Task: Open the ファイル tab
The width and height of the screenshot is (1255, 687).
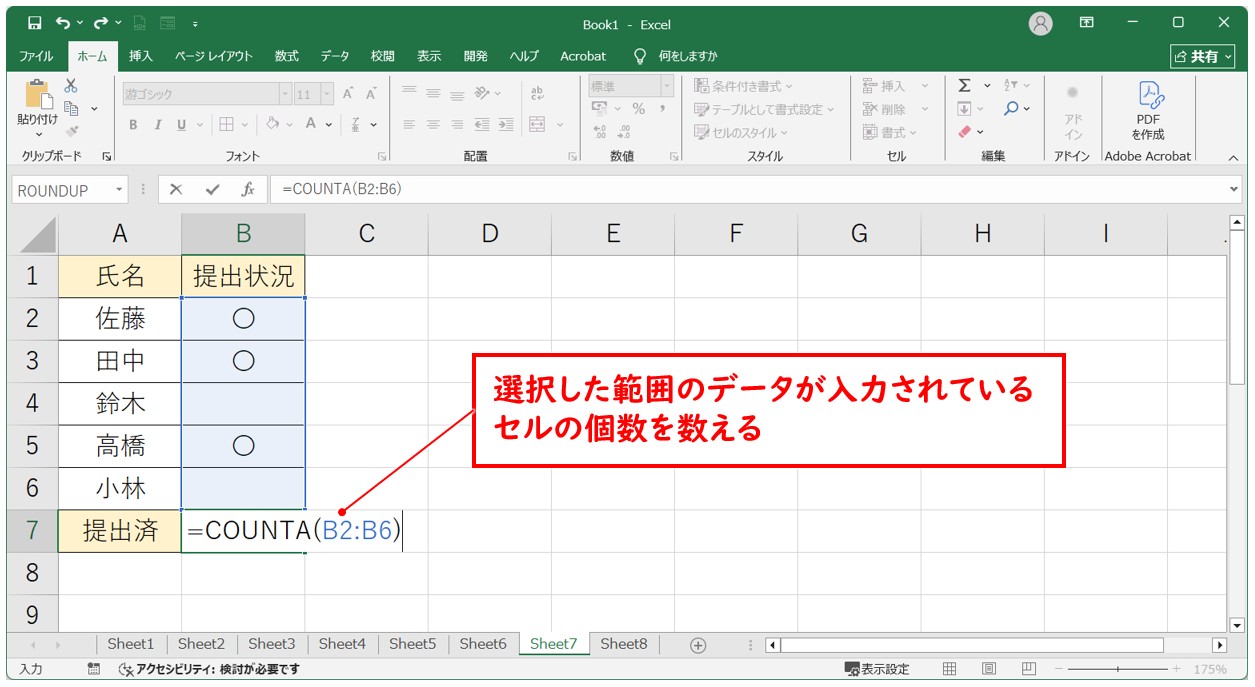Action: click(x=36, y=56)
